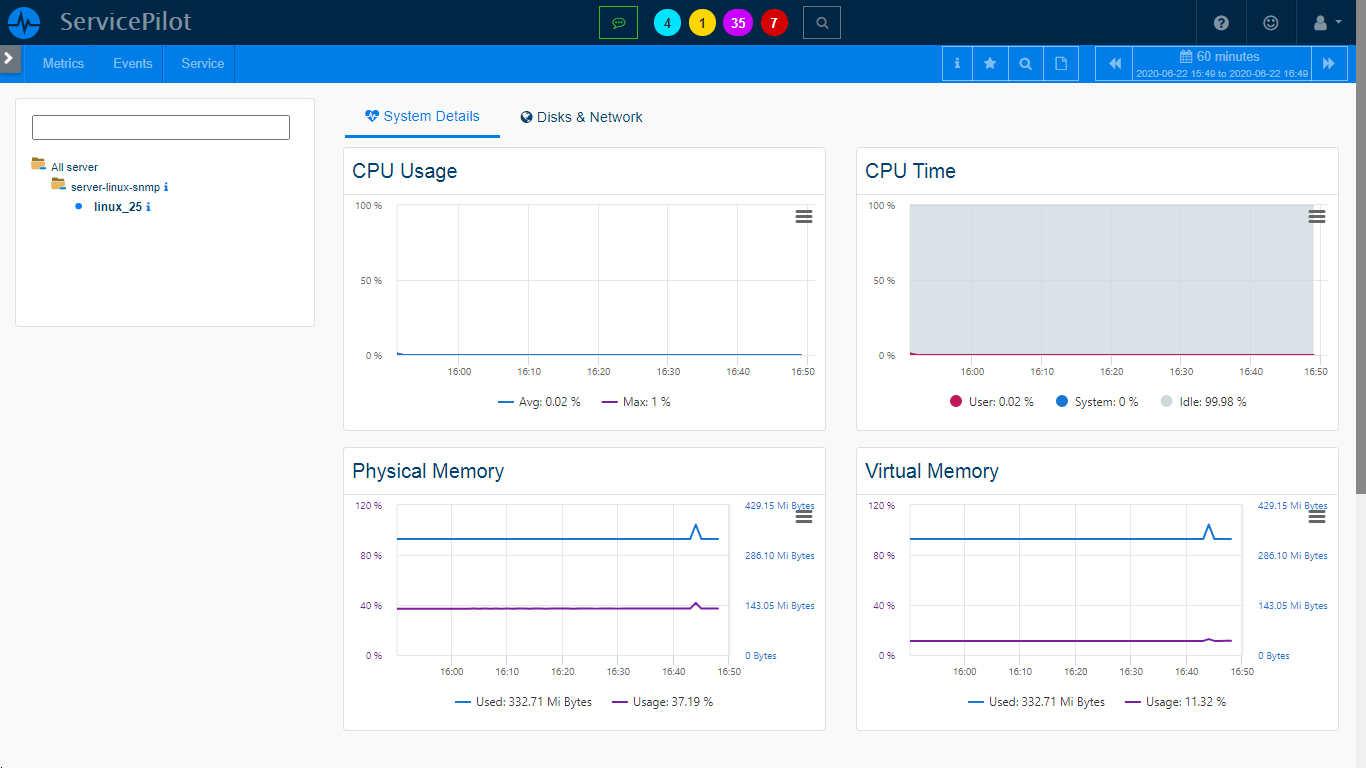This screenshot has height=768, width=1366.
Task: Open the help question mark icon
Action: pyautogui.click(x=1221, y=22)
